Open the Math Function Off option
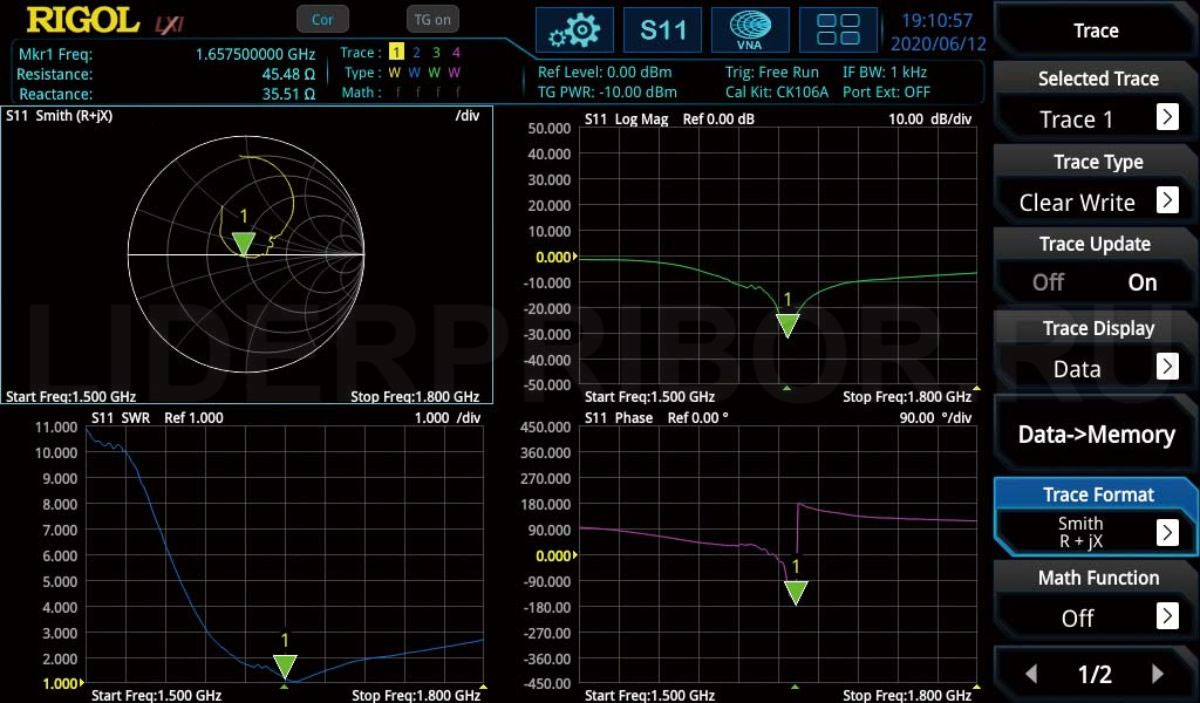 point(1096,617)
